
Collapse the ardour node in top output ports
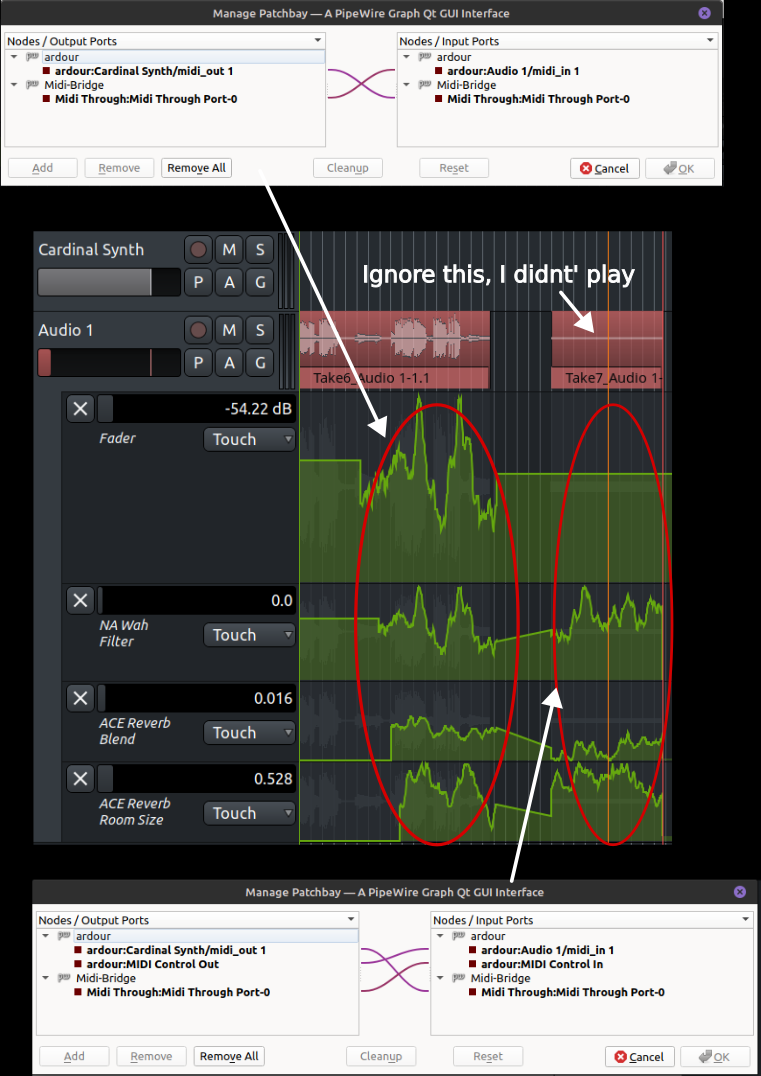15,58
